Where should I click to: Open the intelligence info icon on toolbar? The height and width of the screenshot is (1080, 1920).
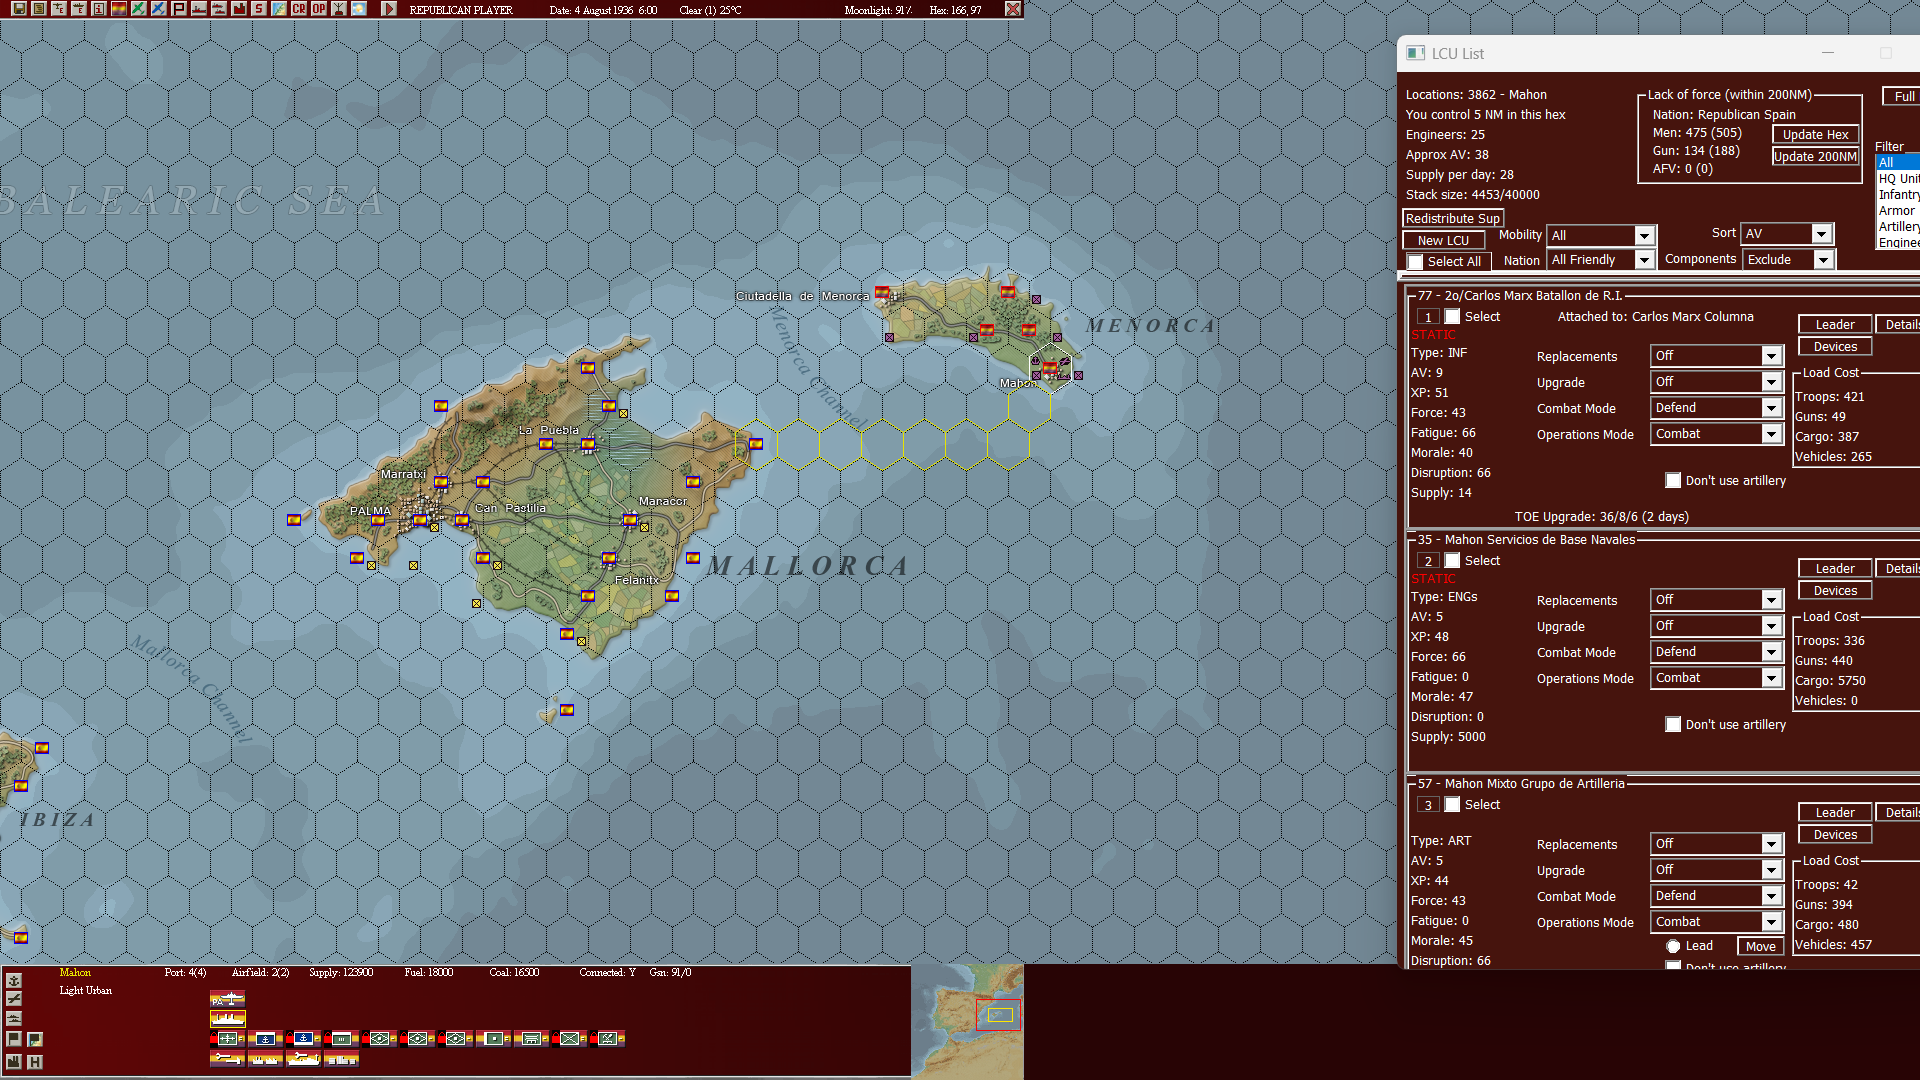98,9
